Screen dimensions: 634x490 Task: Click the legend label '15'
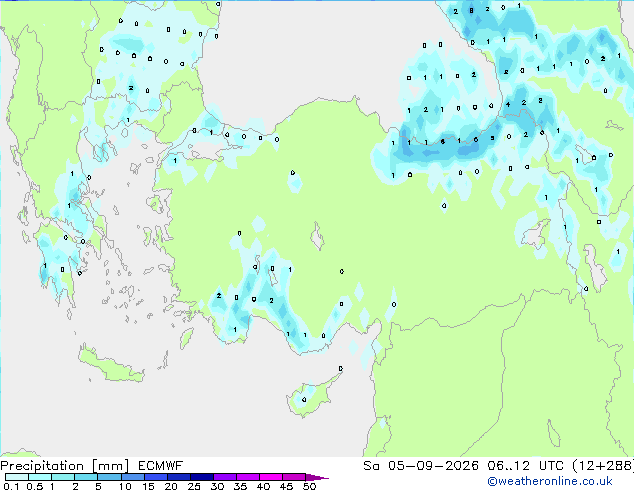[x=148, y=486]
